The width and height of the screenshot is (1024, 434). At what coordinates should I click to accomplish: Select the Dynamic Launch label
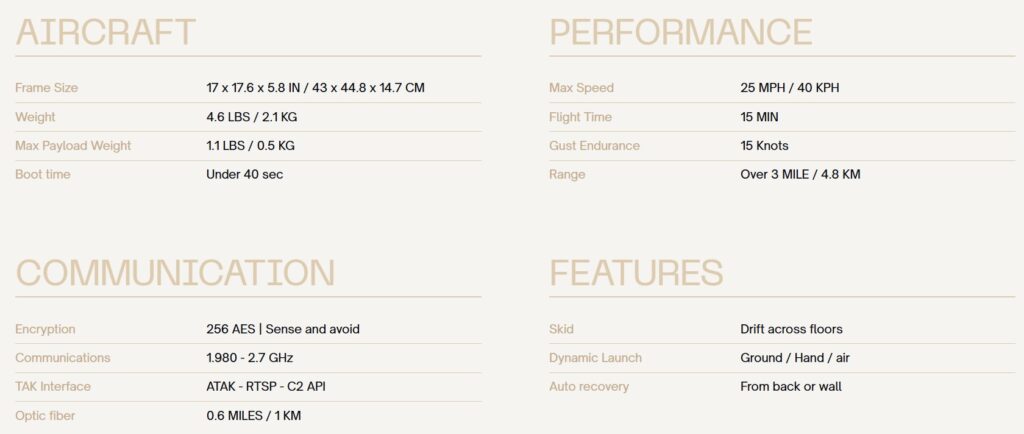pos(596,358)
